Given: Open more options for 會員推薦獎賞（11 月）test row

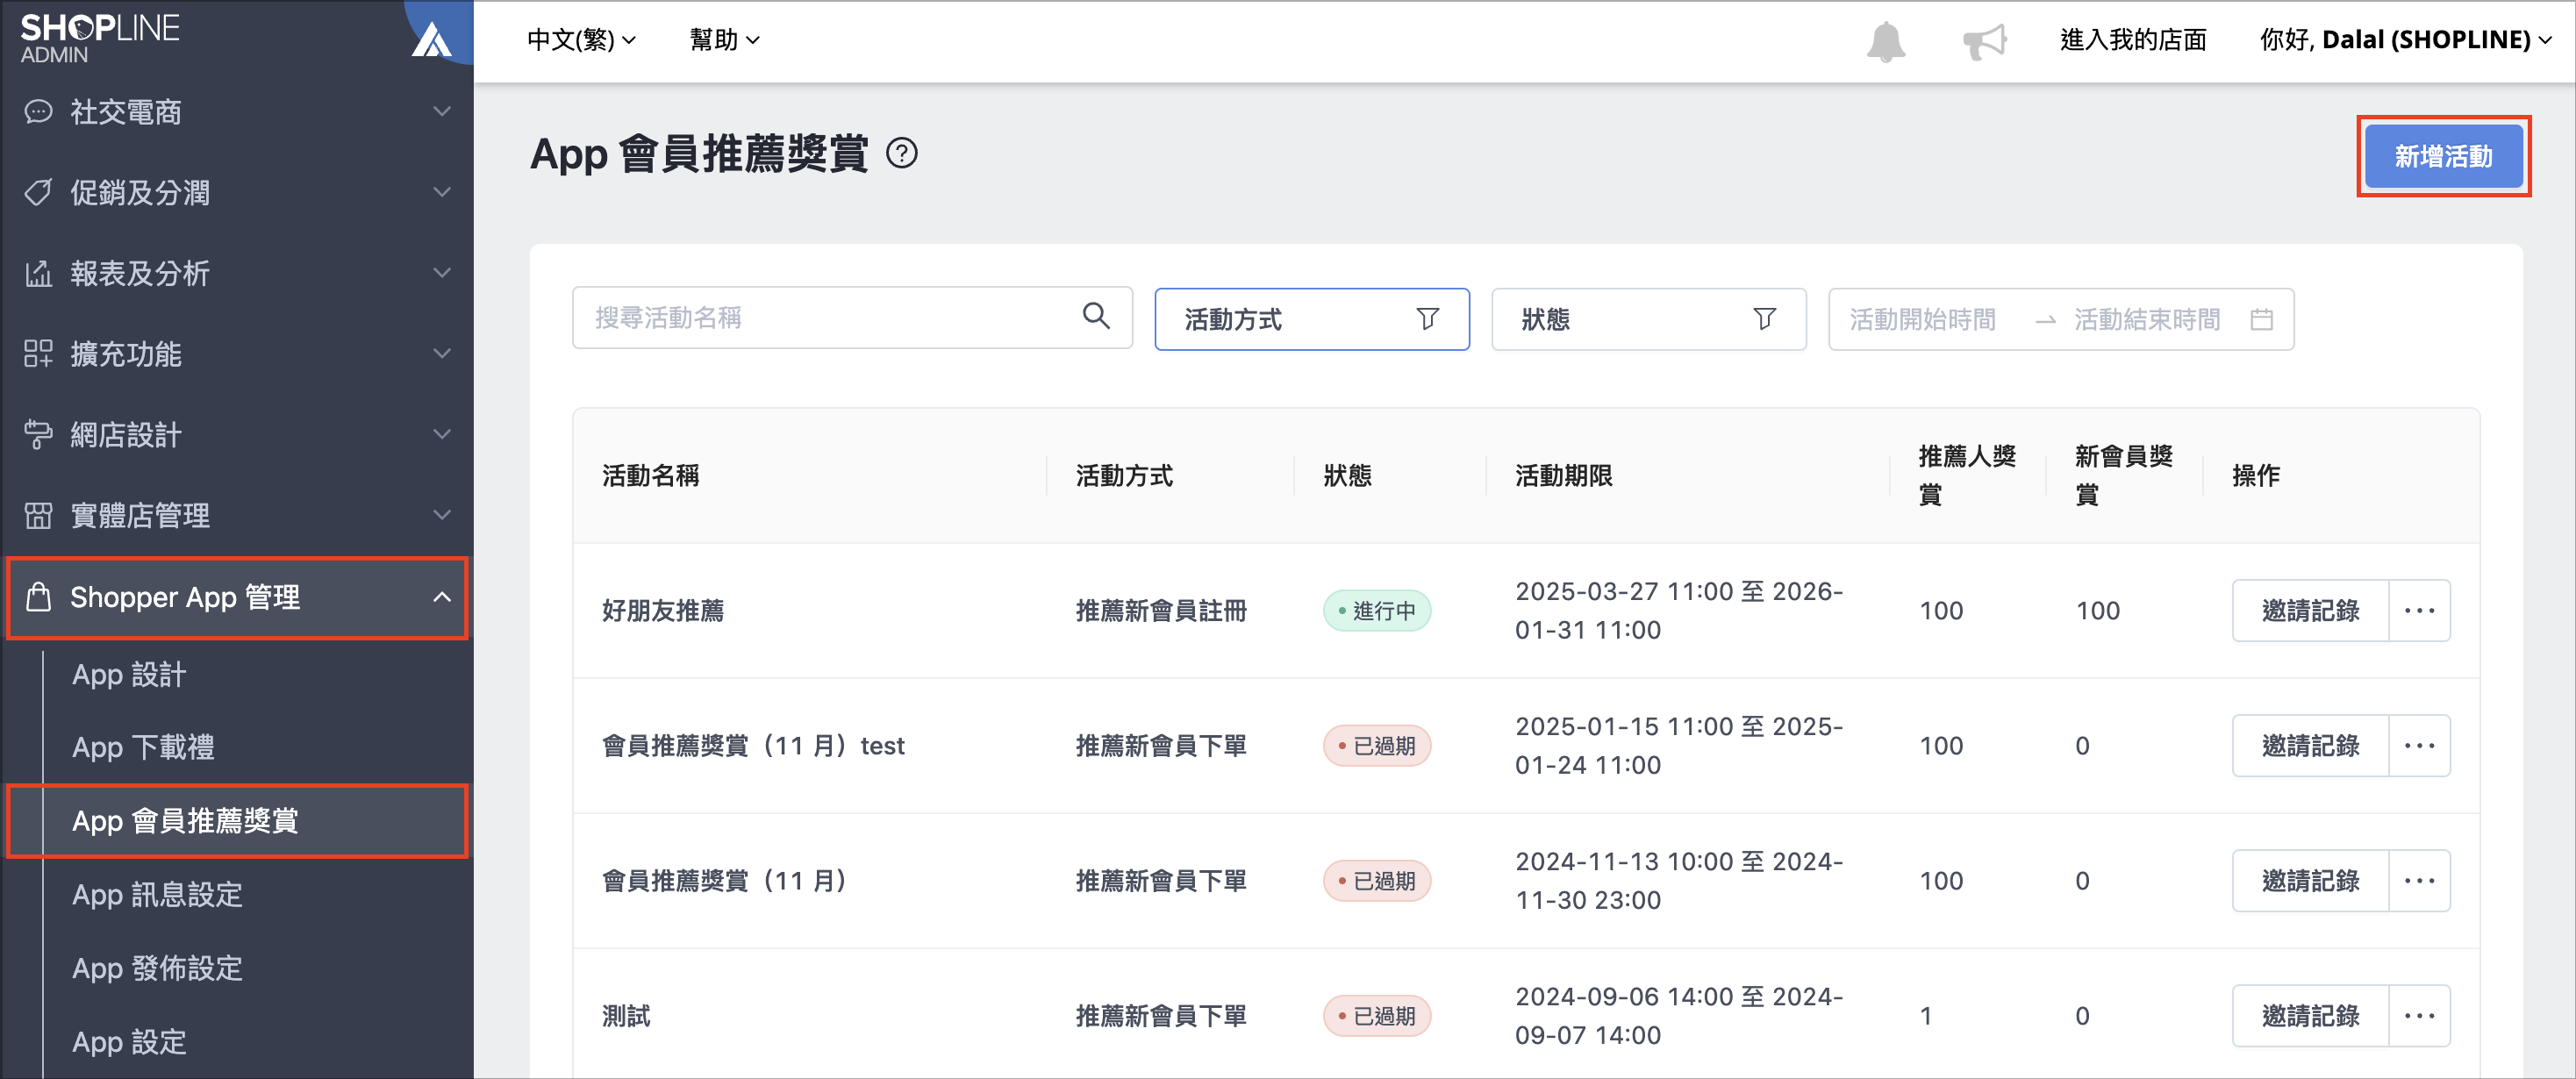Looking at the screenshot, I should tap(2419, 745).
